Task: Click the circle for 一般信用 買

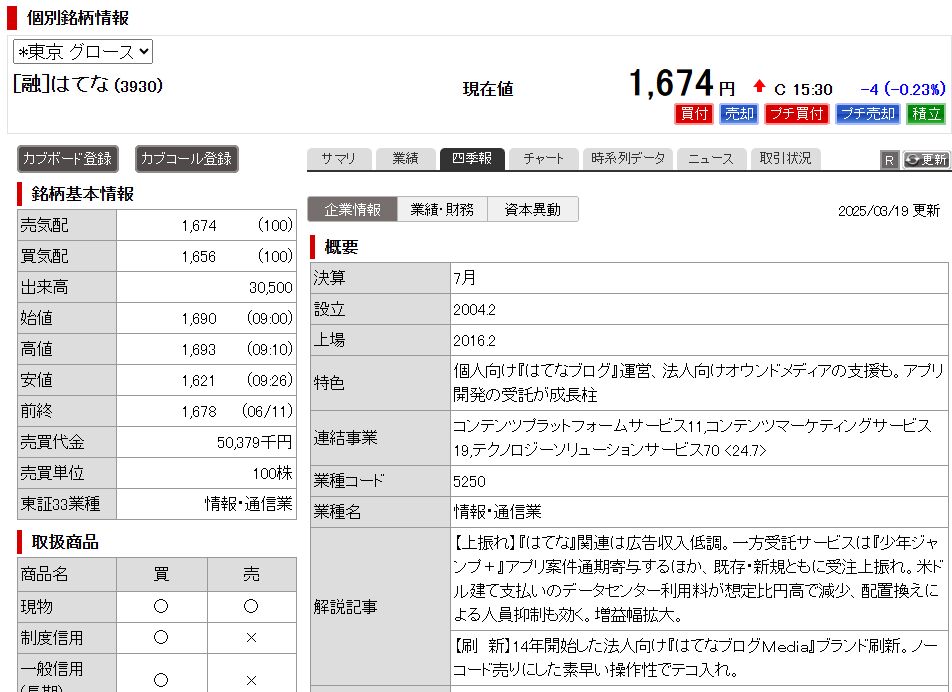Action: [x=161, y=680]
